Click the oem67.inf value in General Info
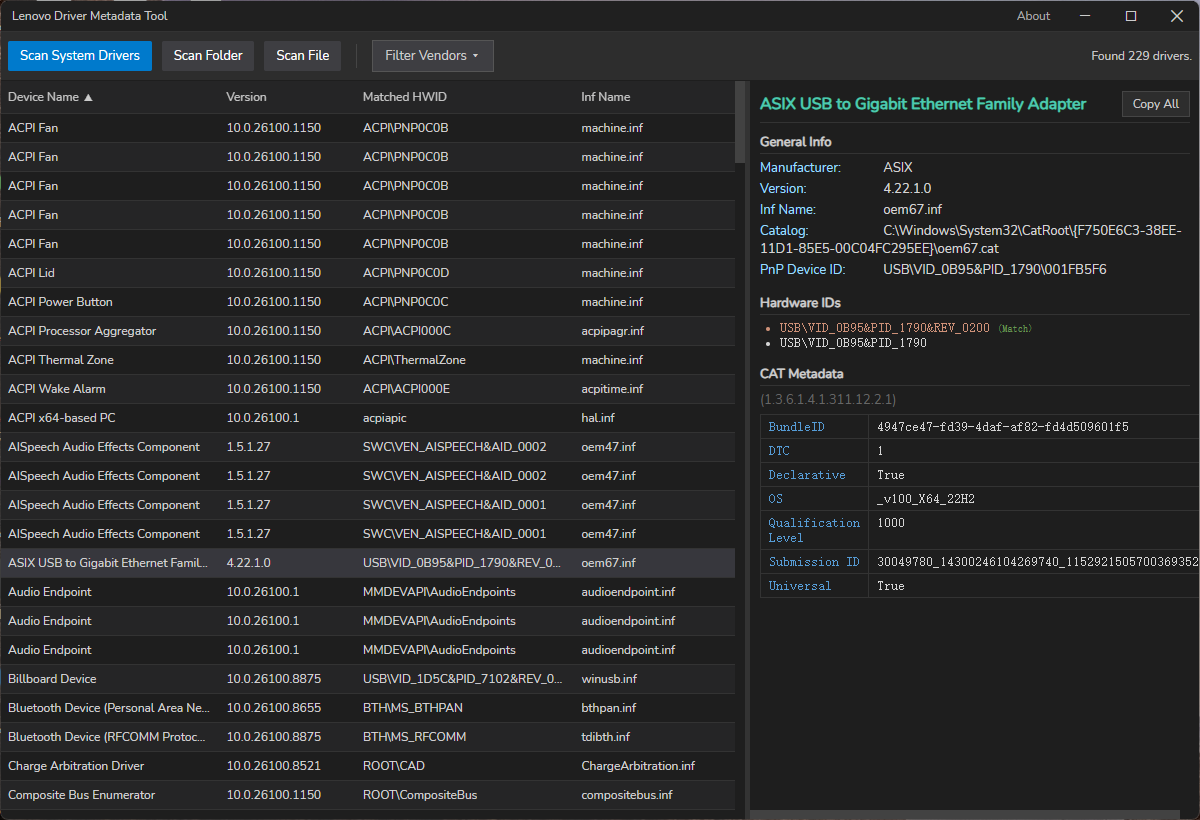 pos(913,210)
